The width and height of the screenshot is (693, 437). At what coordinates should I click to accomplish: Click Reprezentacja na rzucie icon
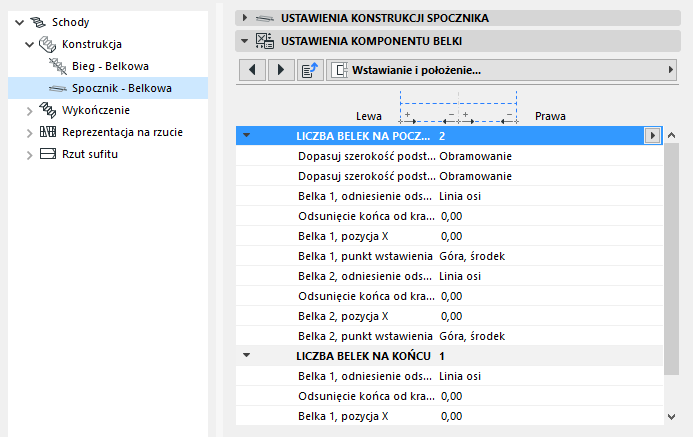point(48,132)
